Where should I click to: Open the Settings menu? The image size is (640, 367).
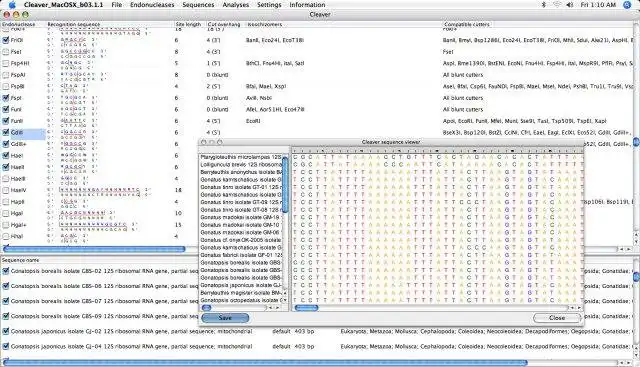tap(269, 5)
